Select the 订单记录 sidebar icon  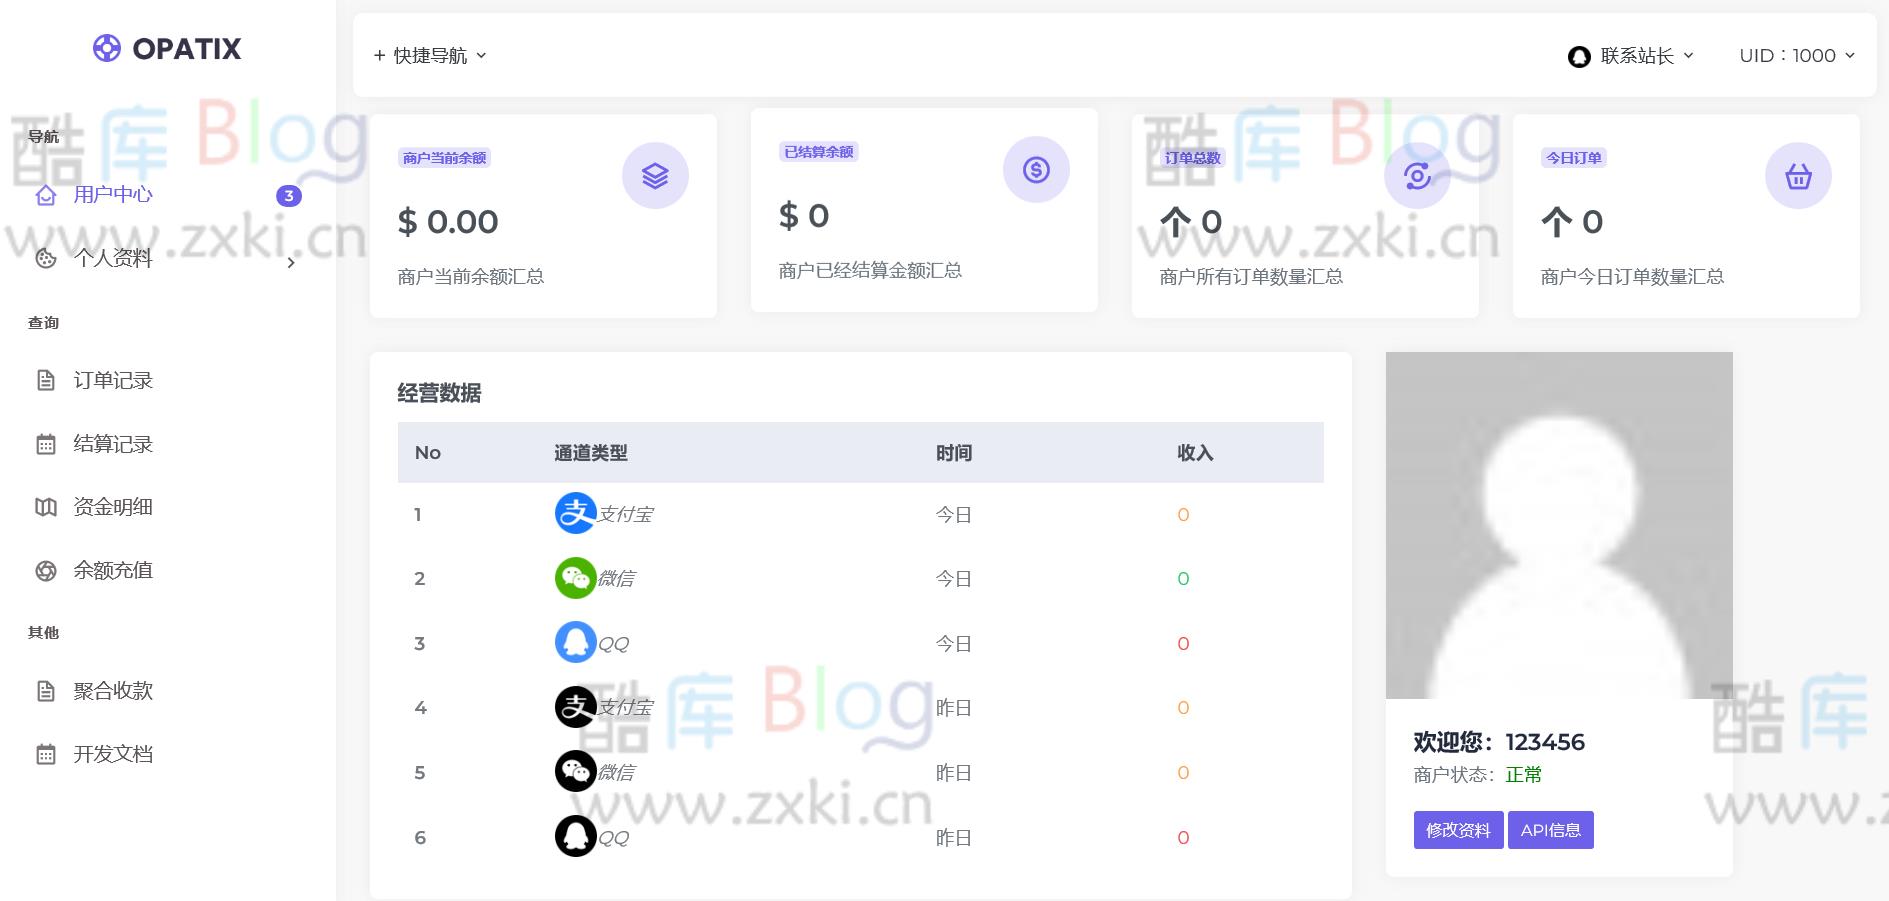44,380
